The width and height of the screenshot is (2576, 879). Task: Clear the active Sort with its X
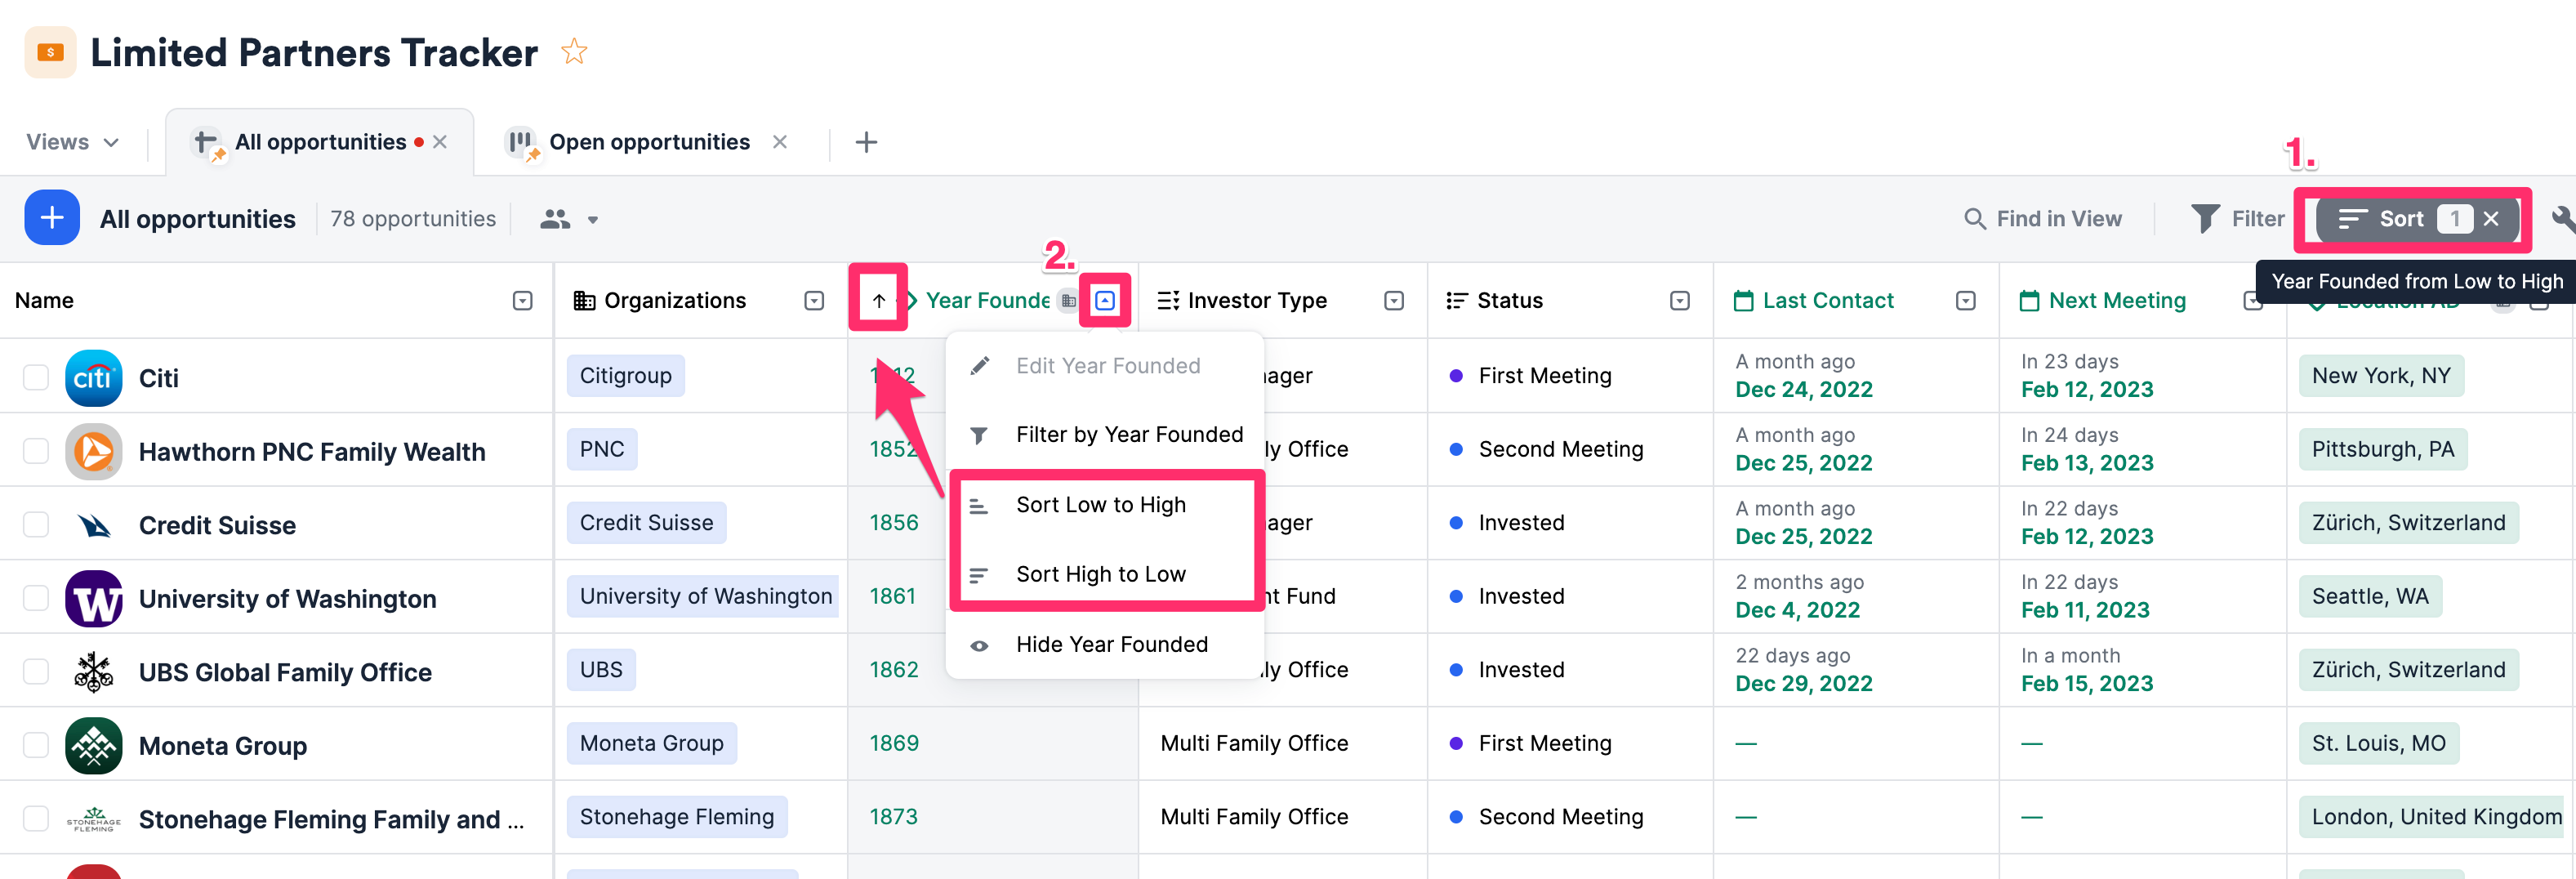(x=2491, y=219)
